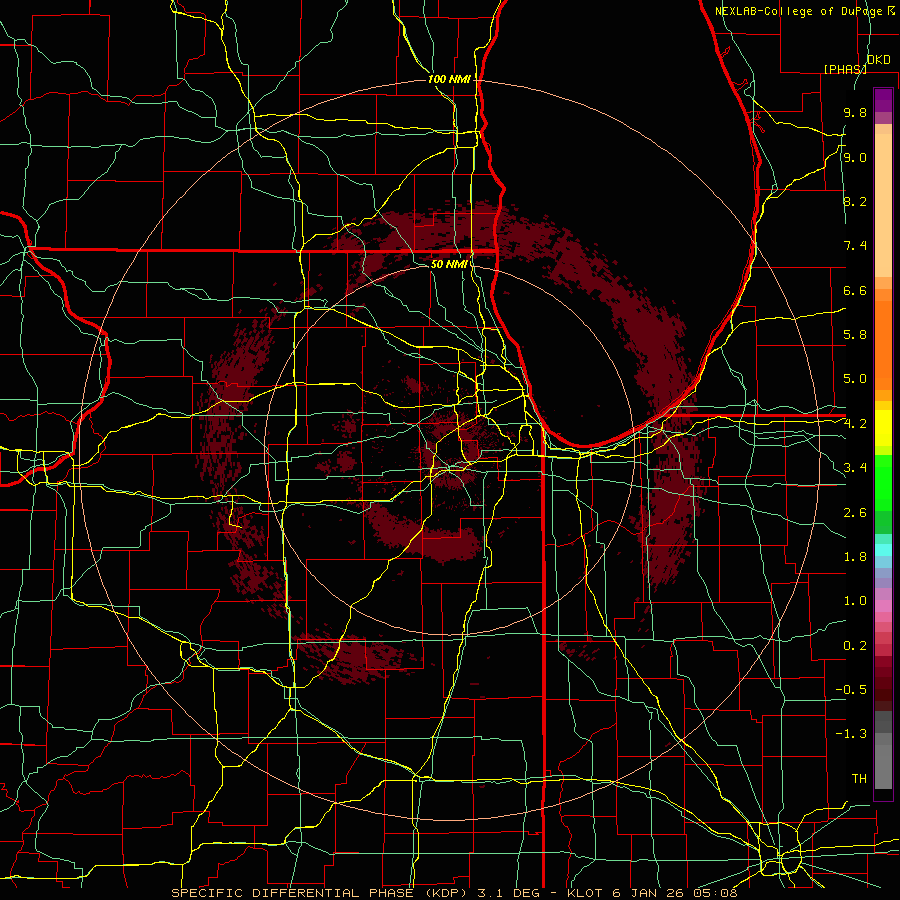The image size is (900, 900).
Task: Pick the cyan segment of color scale
Action: click(x=883, y=550)
